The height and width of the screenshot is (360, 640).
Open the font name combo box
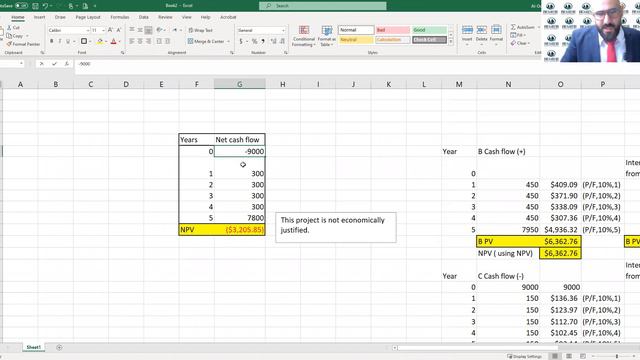[68, 30]
